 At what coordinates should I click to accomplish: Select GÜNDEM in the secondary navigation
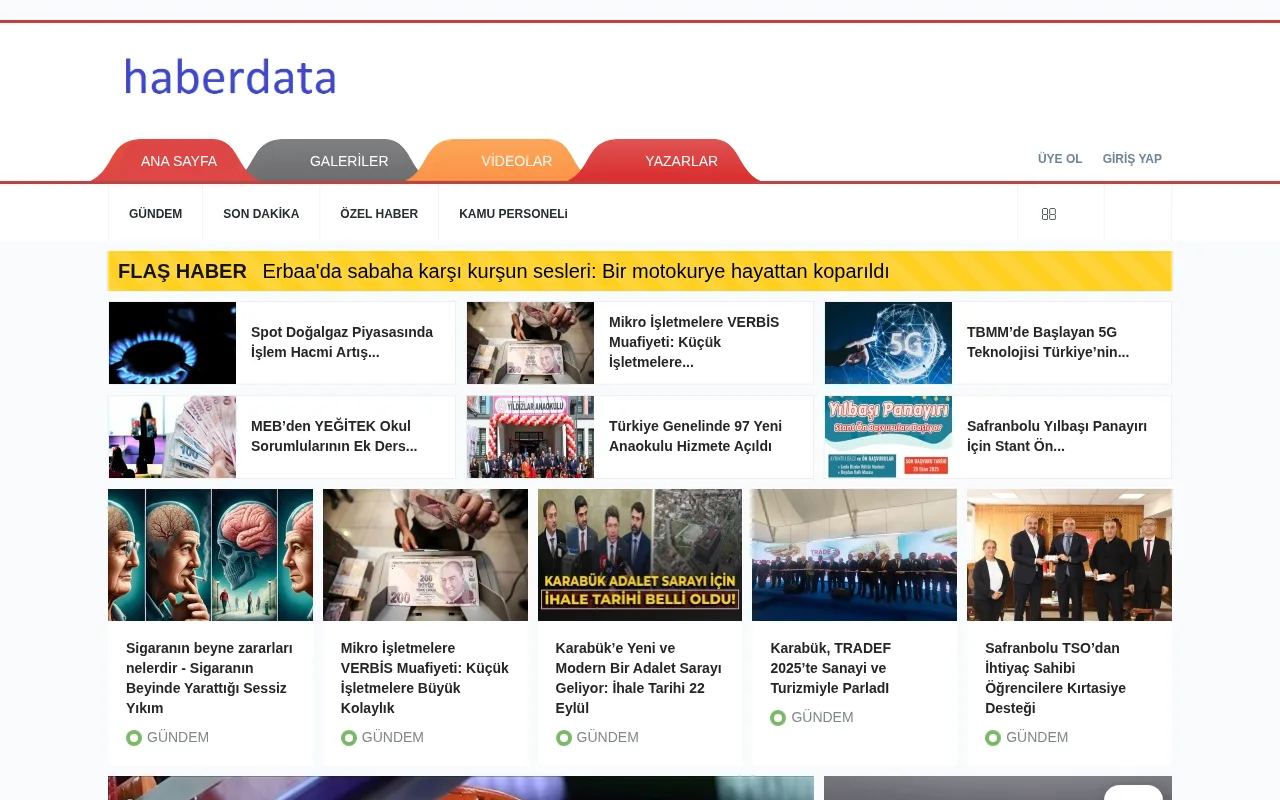point(155,213)
